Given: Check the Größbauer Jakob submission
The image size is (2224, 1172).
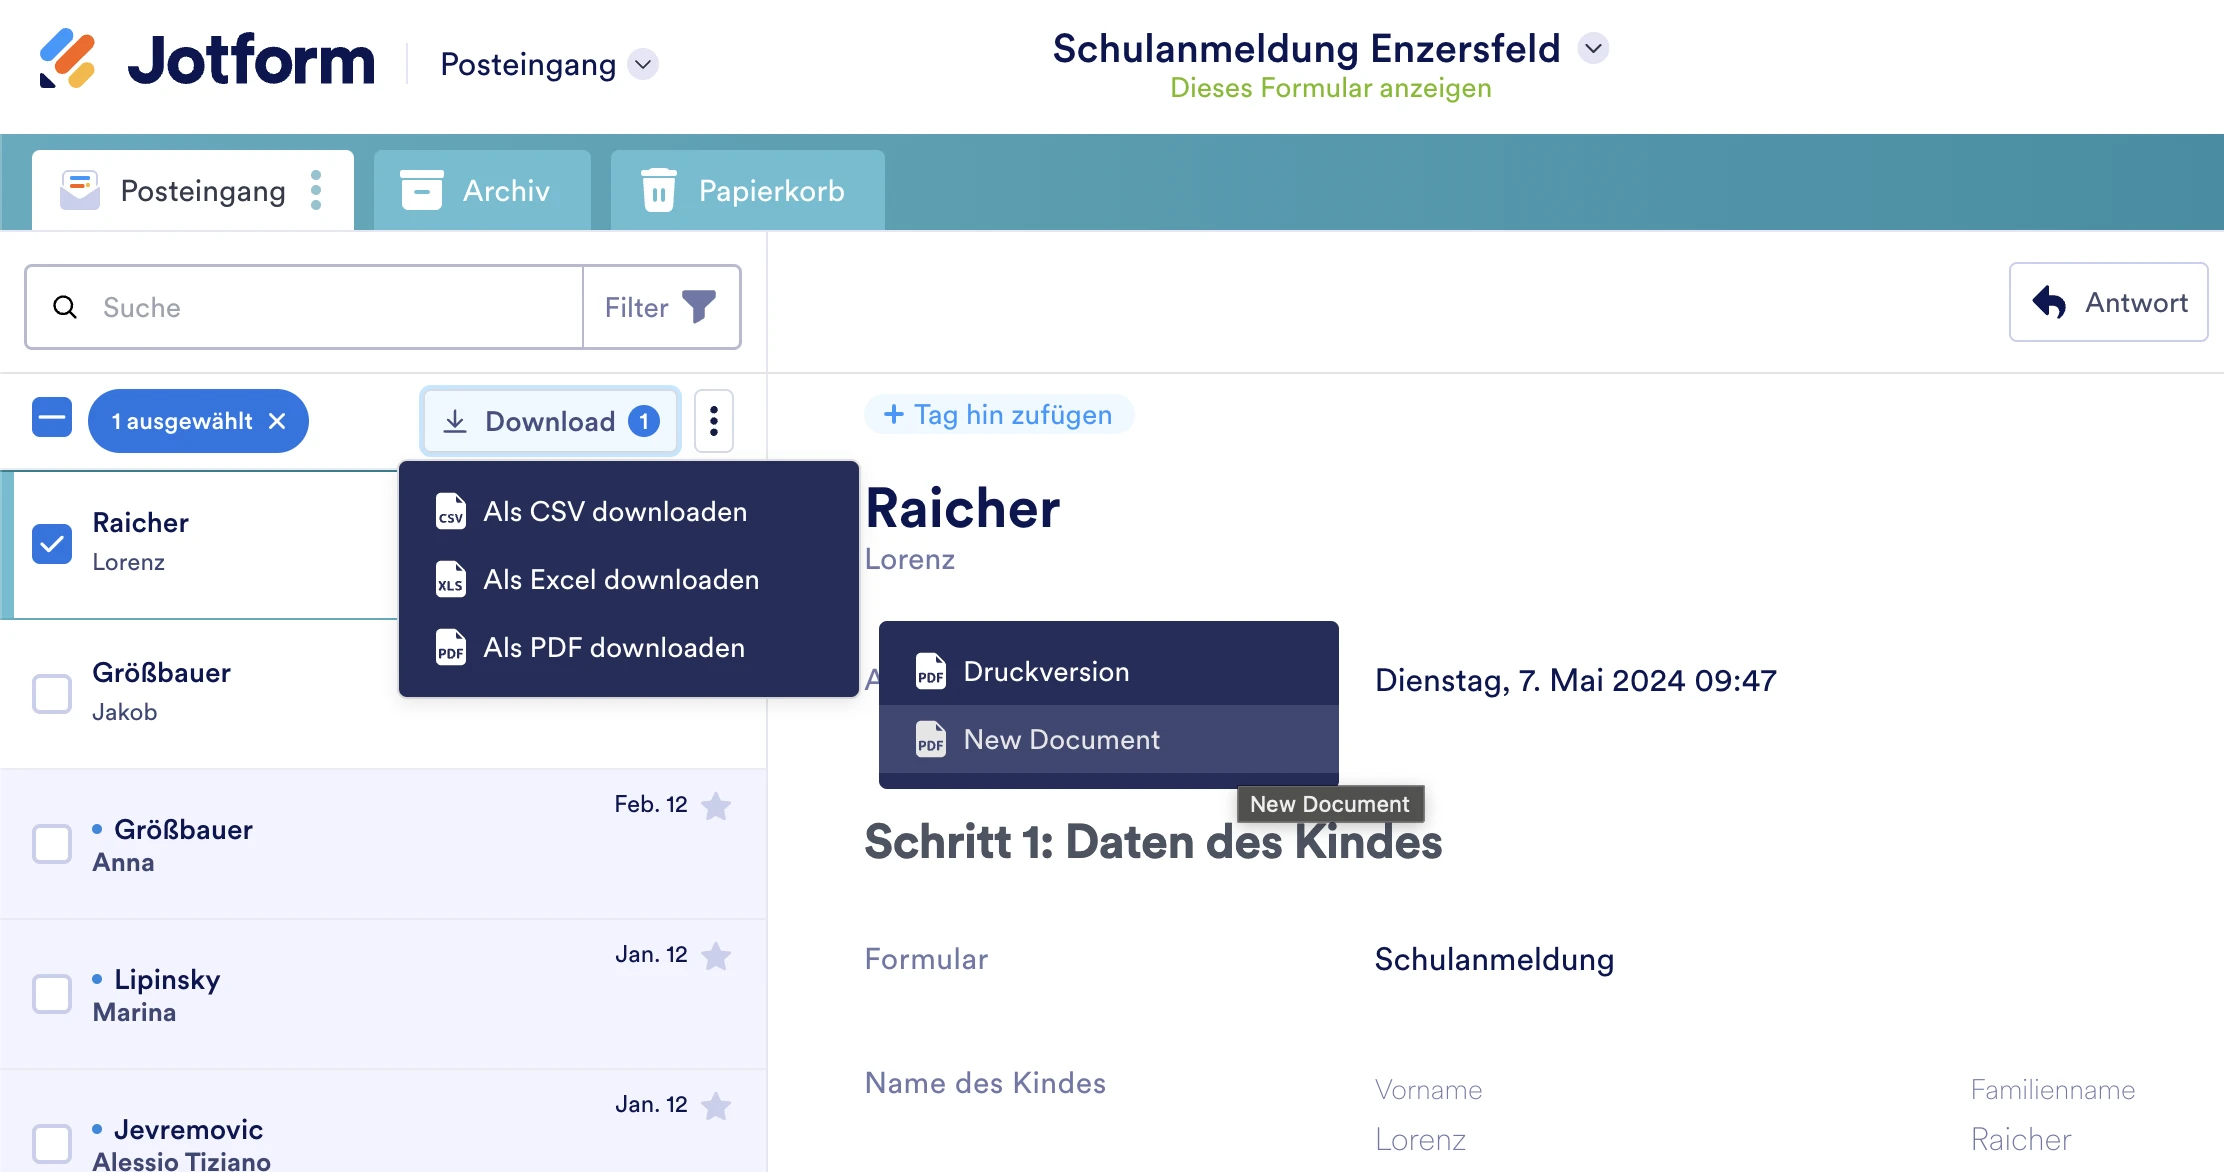Looking at the screenshot, I should coord(52,694).
